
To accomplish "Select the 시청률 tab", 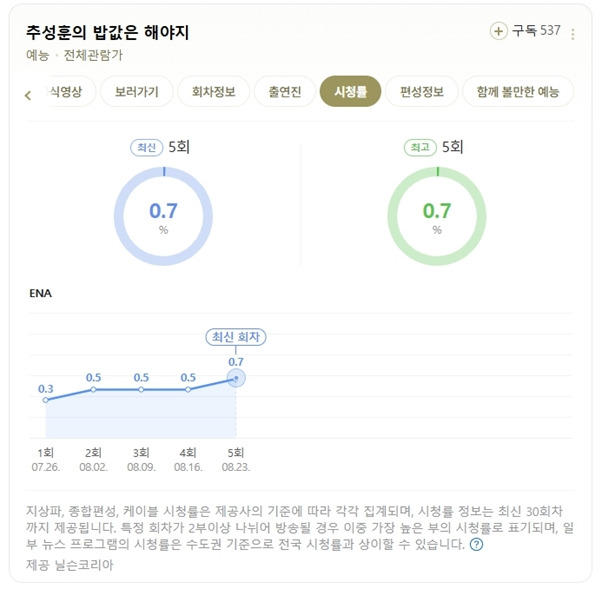I will (x=350, y=91).
